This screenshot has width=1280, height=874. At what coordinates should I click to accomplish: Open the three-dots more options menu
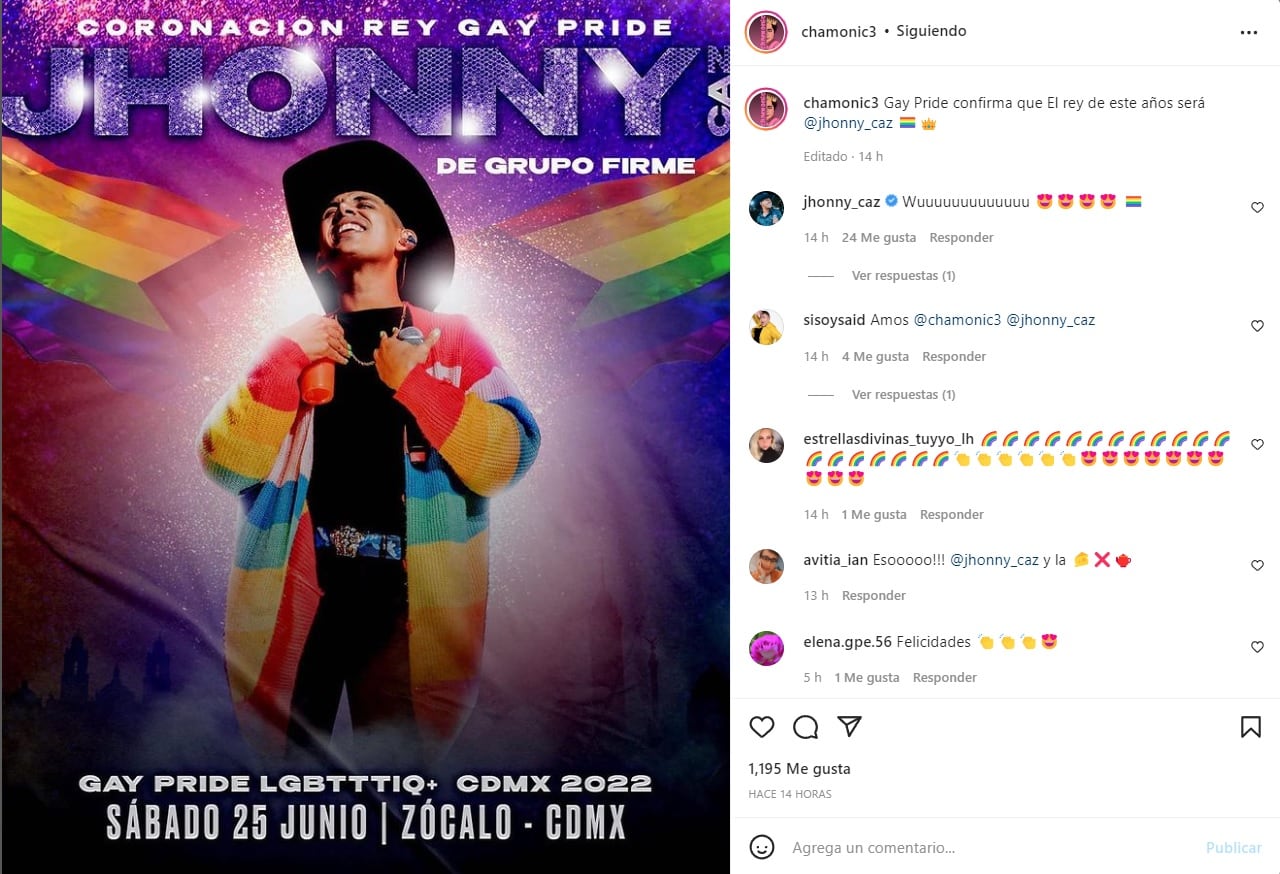coord(1249,32)
